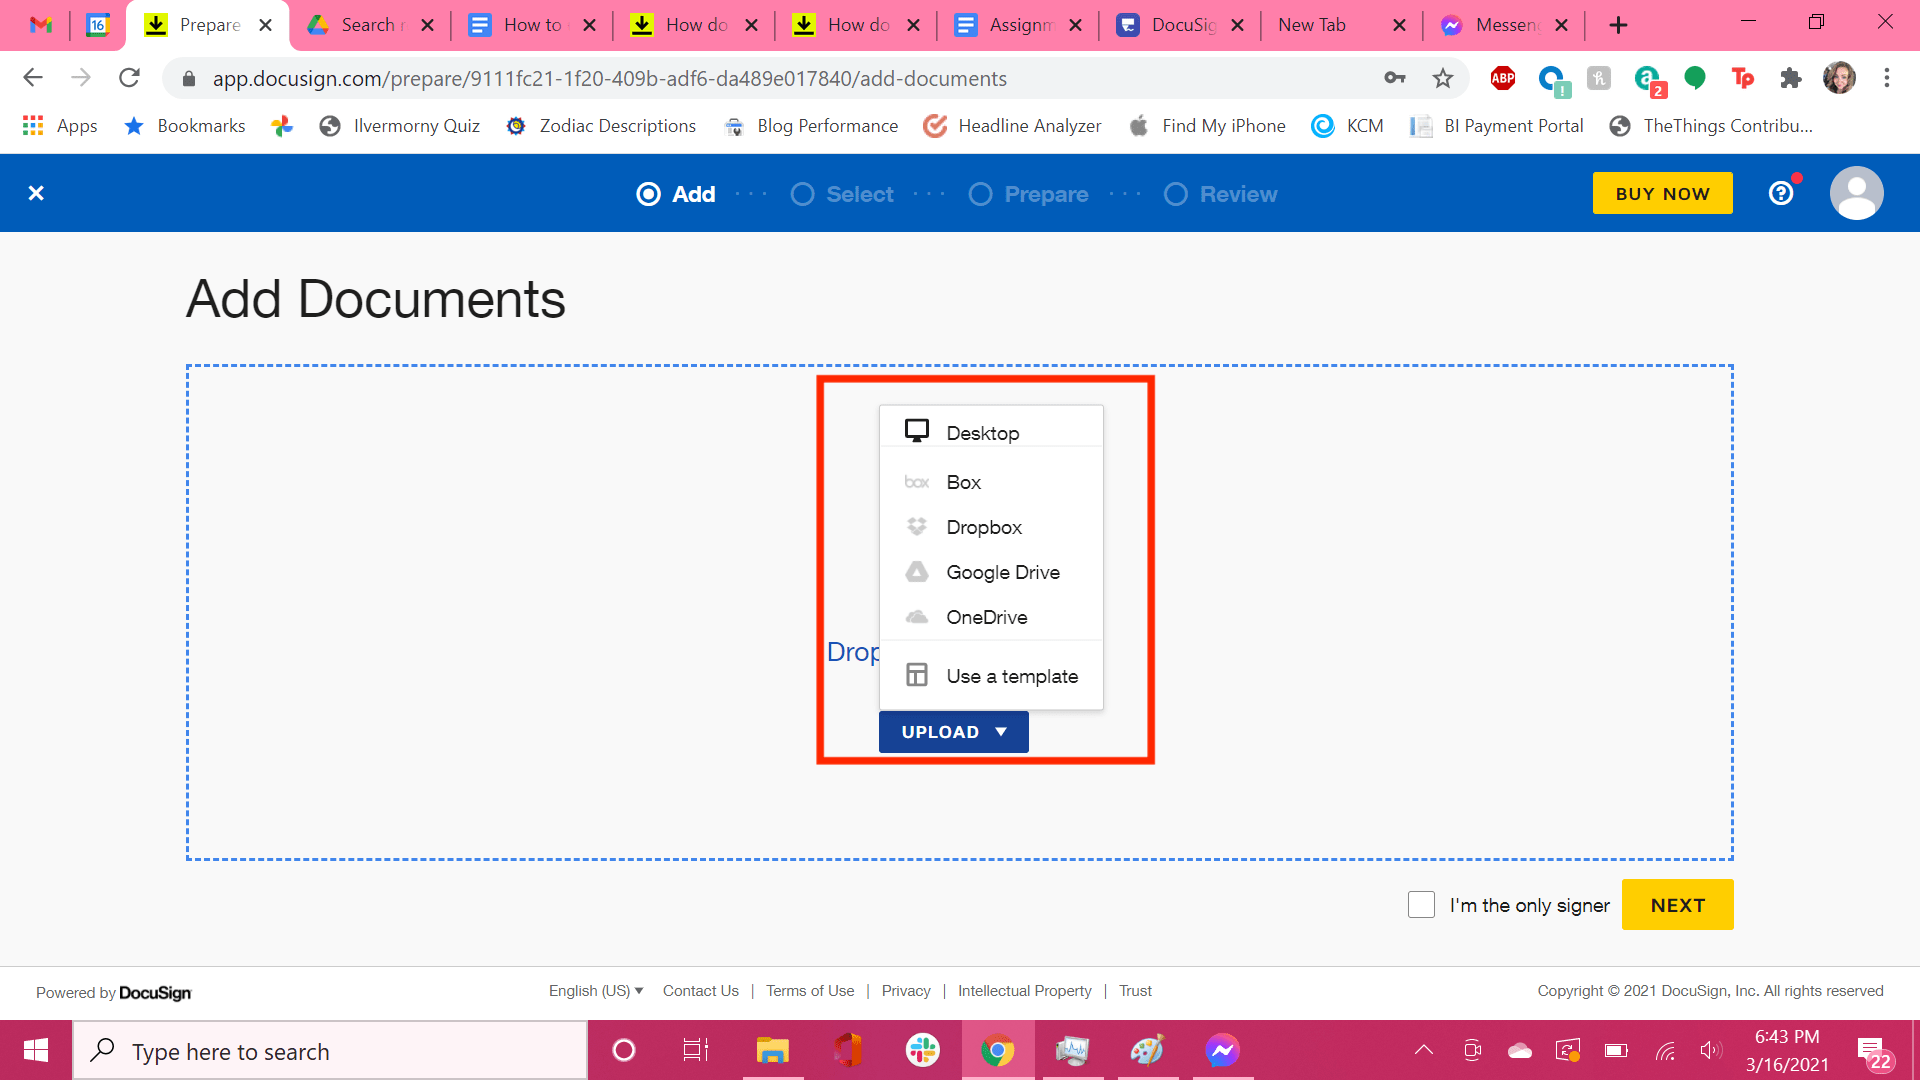Click the BUY NOW button
1920x1080 pixels.
point(1662,193)
